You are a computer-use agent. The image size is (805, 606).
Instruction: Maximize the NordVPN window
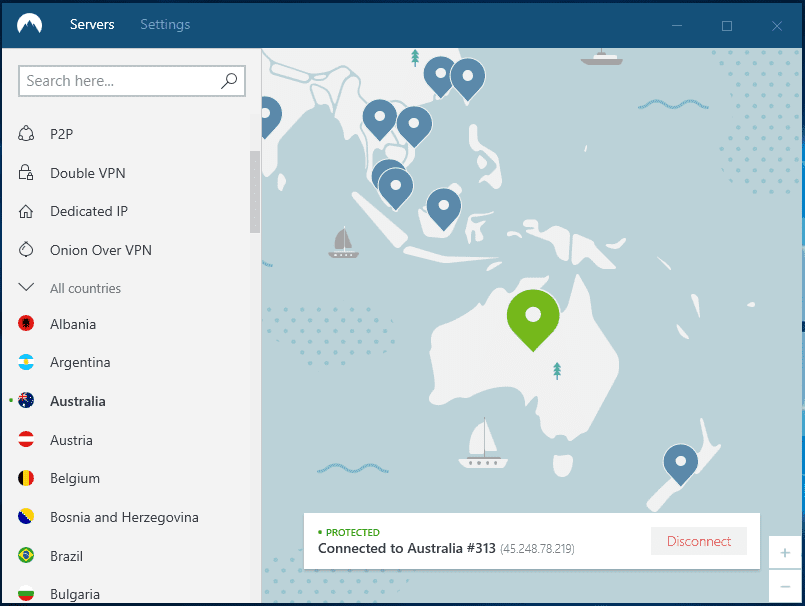coord(727,26)
